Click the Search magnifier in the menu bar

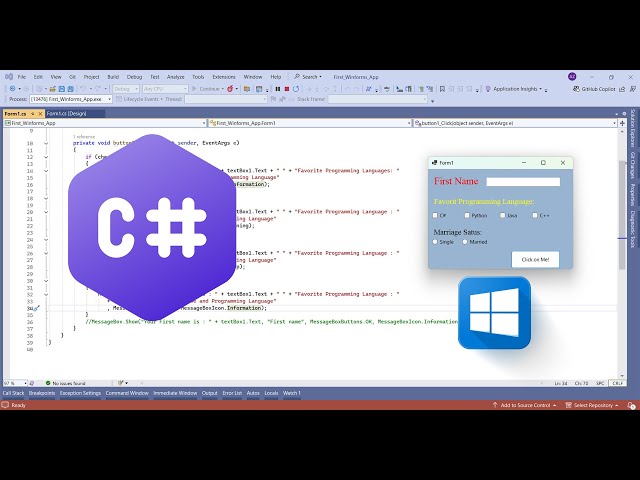click(297, 77)
